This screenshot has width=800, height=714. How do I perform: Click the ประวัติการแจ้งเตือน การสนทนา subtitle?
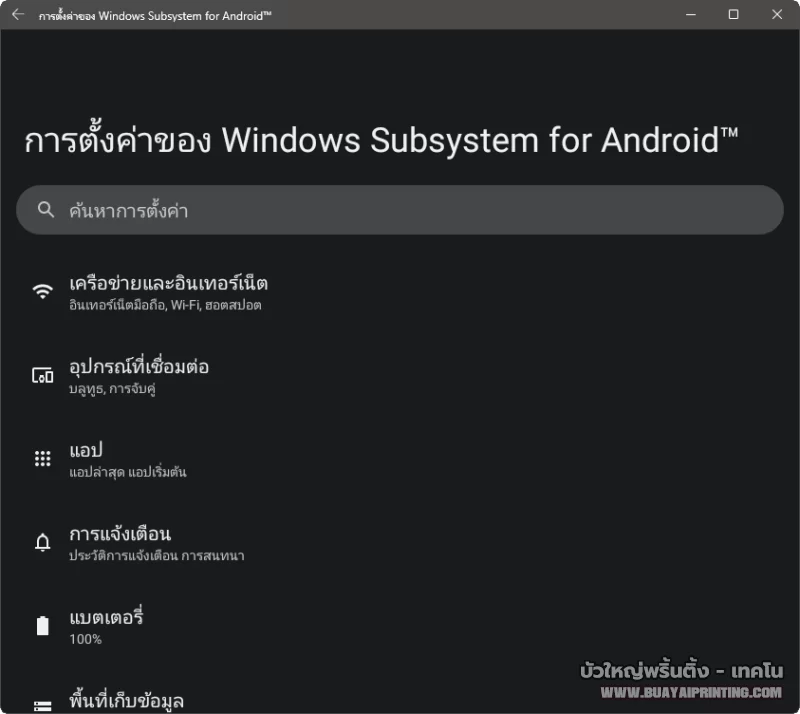point(157,555)
